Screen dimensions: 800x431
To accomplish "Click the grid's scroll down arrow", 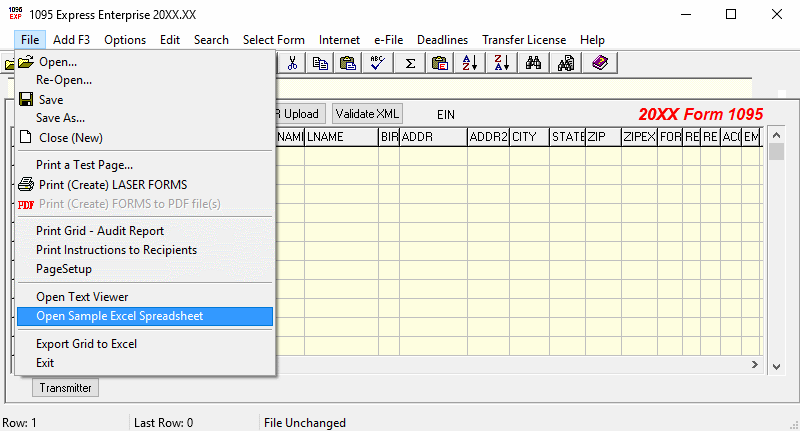I will 776,369.
